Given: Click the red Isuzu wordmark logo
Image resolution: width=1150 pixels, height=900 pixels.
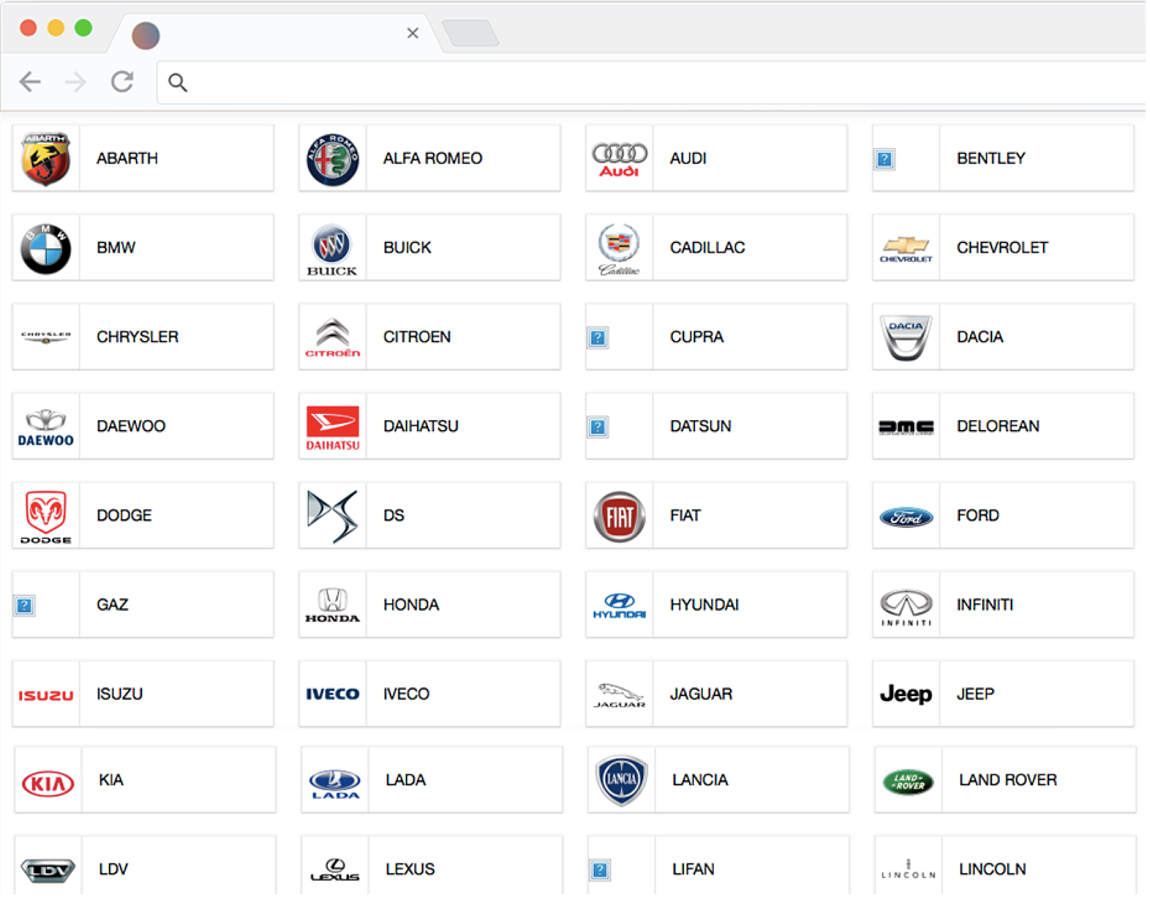Looking at the screenshot, I should 45,695.
